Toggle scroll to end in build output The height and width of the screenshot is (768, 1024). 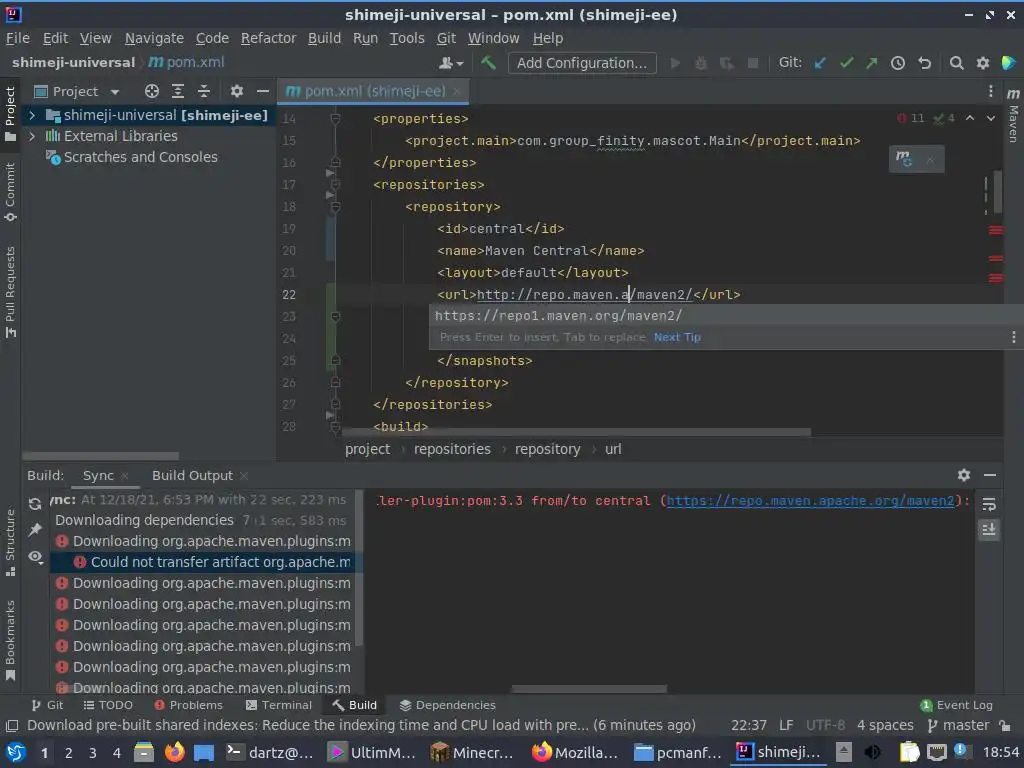989,530
